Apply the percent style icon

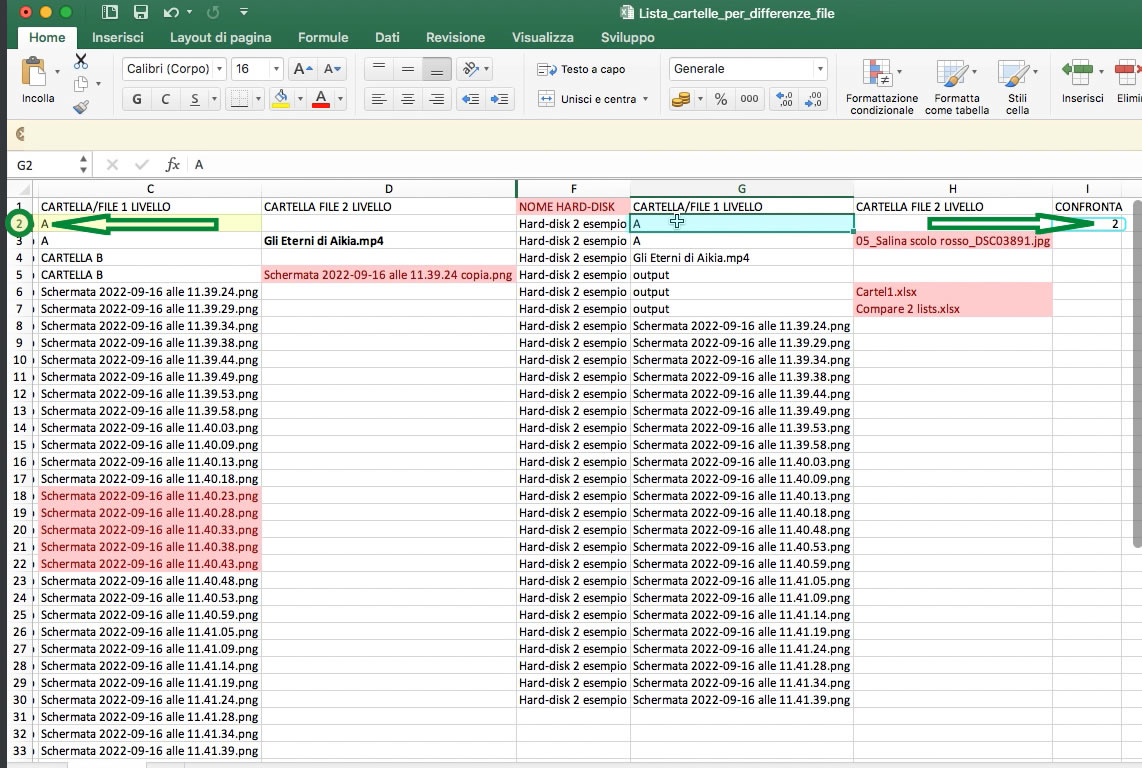[x=721, y=99]
